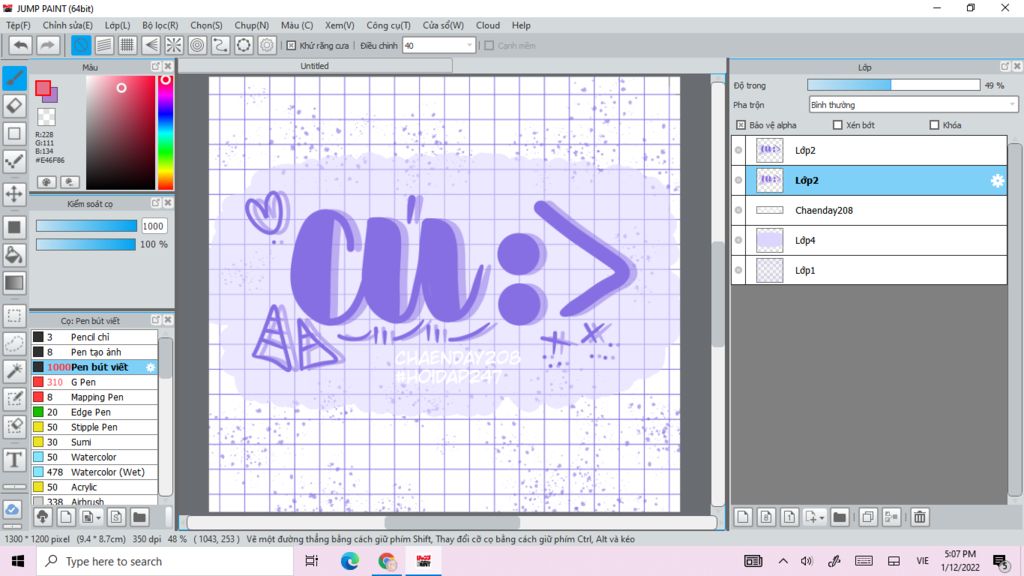This screenshot has width=1024, height=576.
Task: Open Công cụ(T) menu
Action: (388, 25)
